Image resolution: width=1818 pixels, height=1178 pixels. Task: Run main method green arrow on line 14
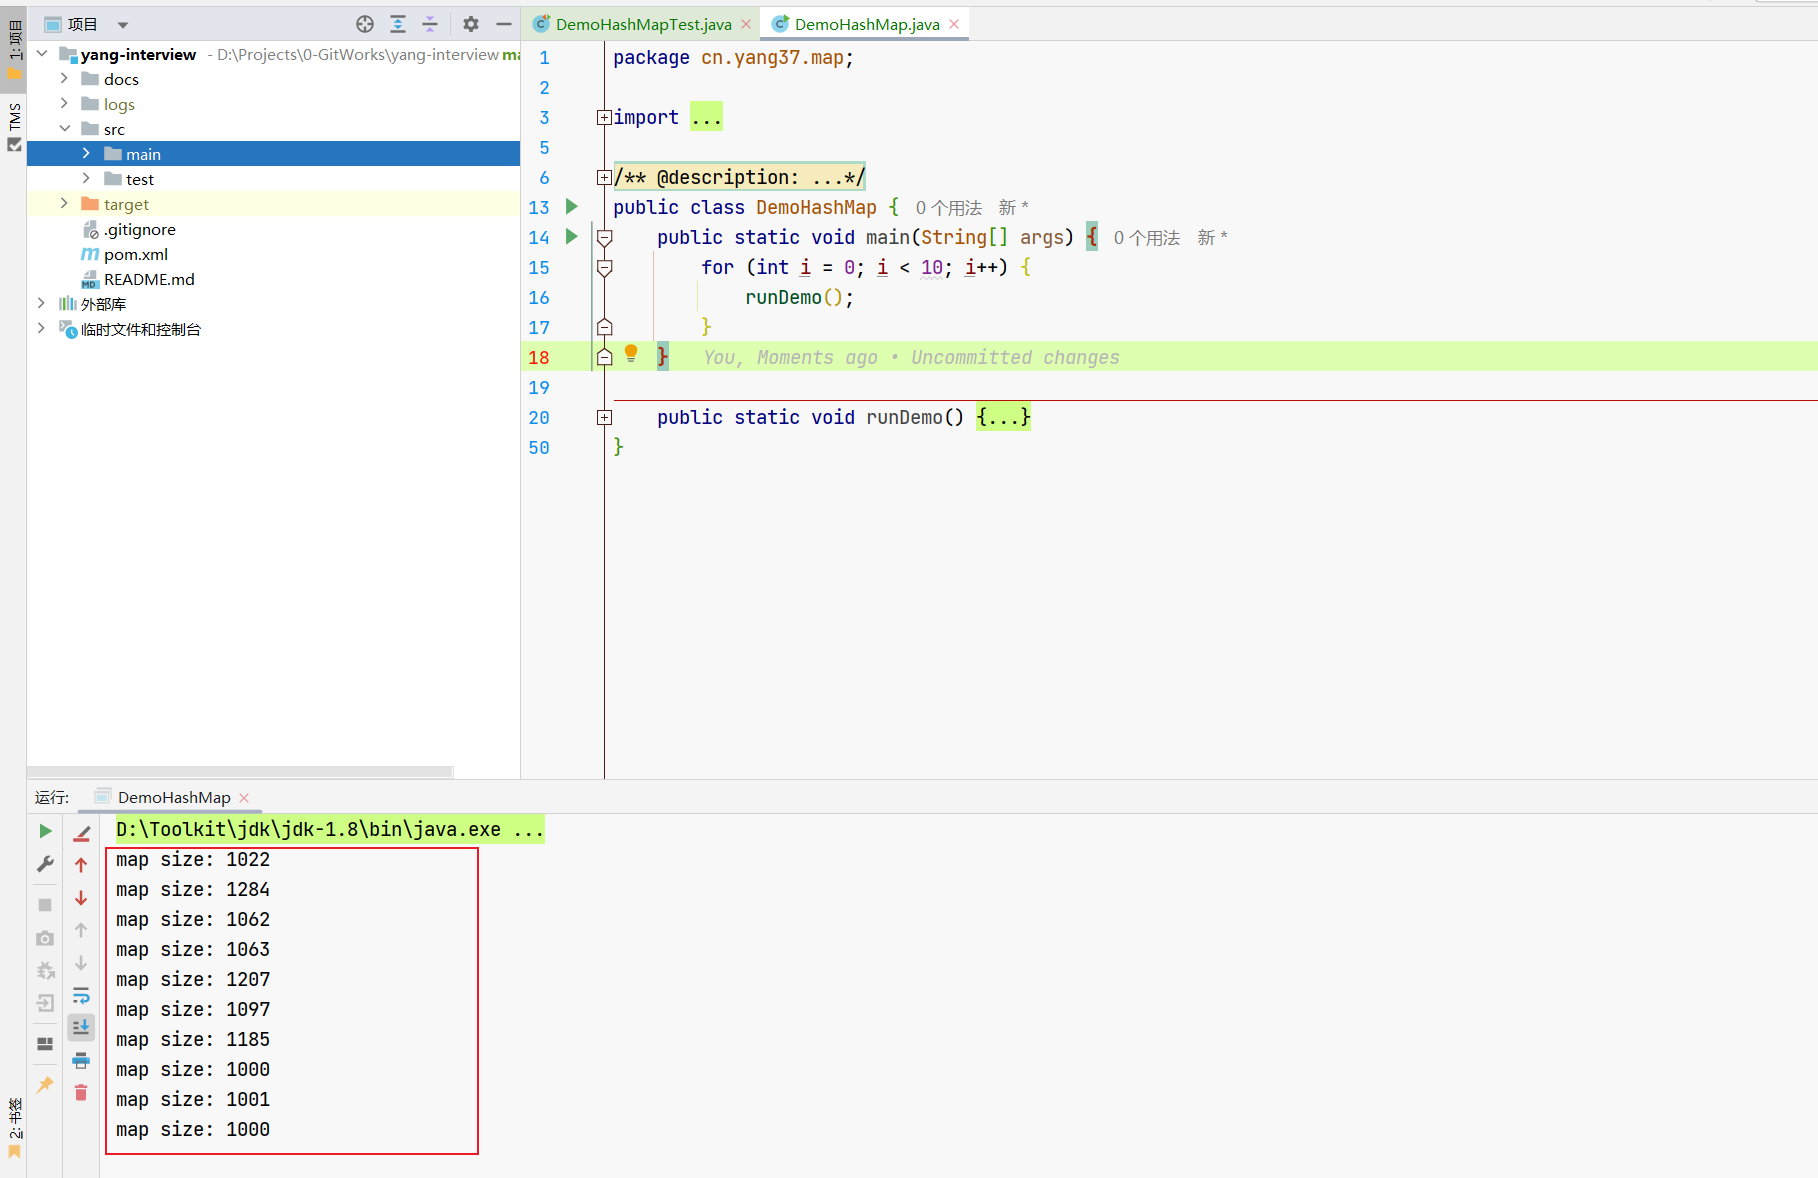point(572,237)
